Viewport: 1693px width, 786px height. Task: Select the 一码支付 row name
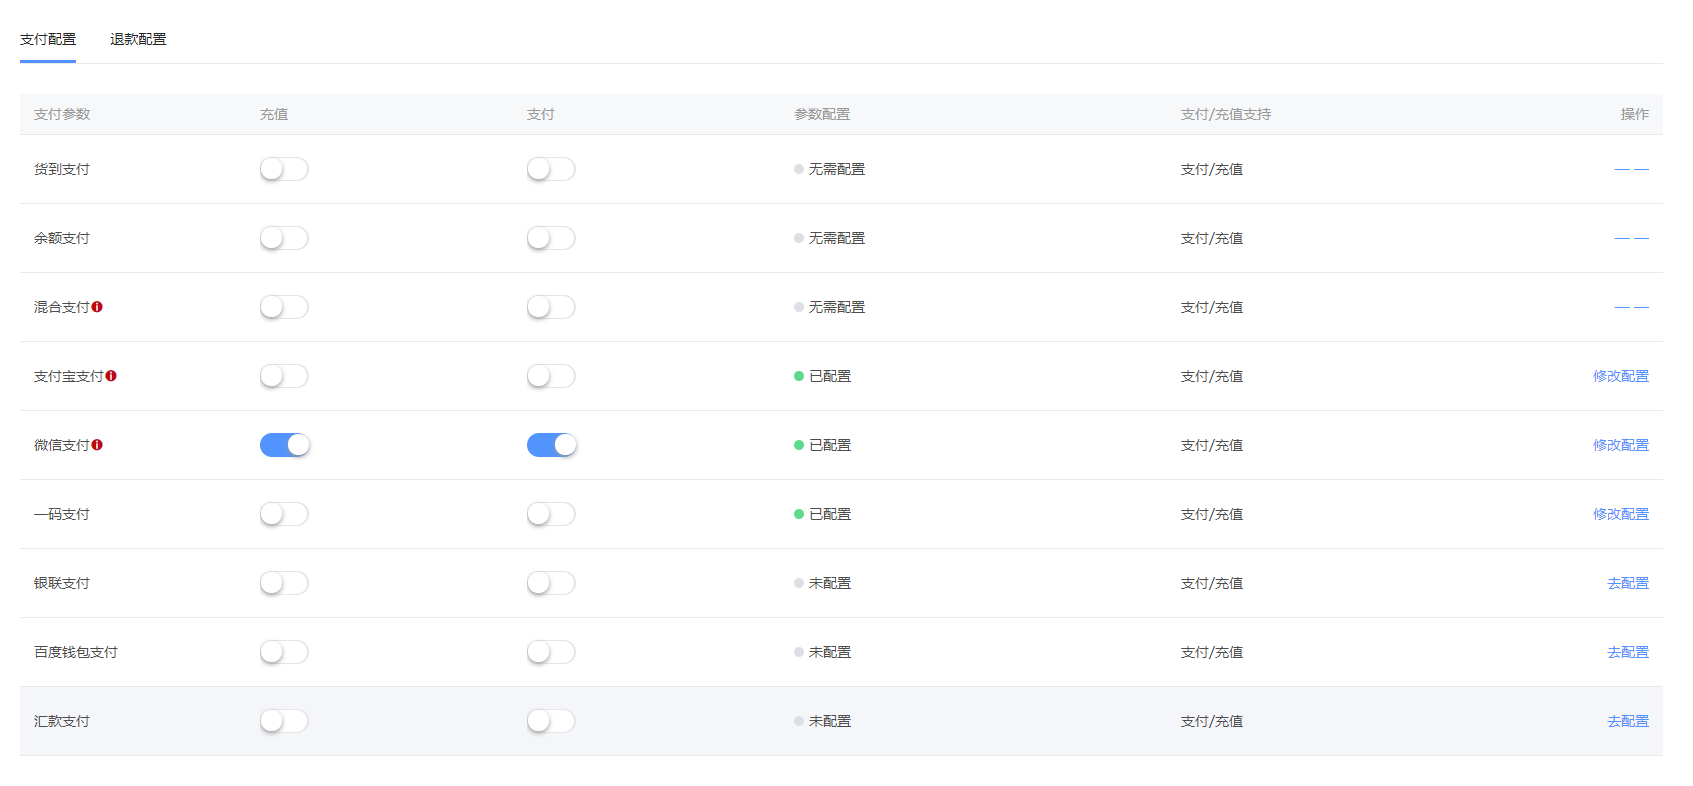[x=62, y=514]
